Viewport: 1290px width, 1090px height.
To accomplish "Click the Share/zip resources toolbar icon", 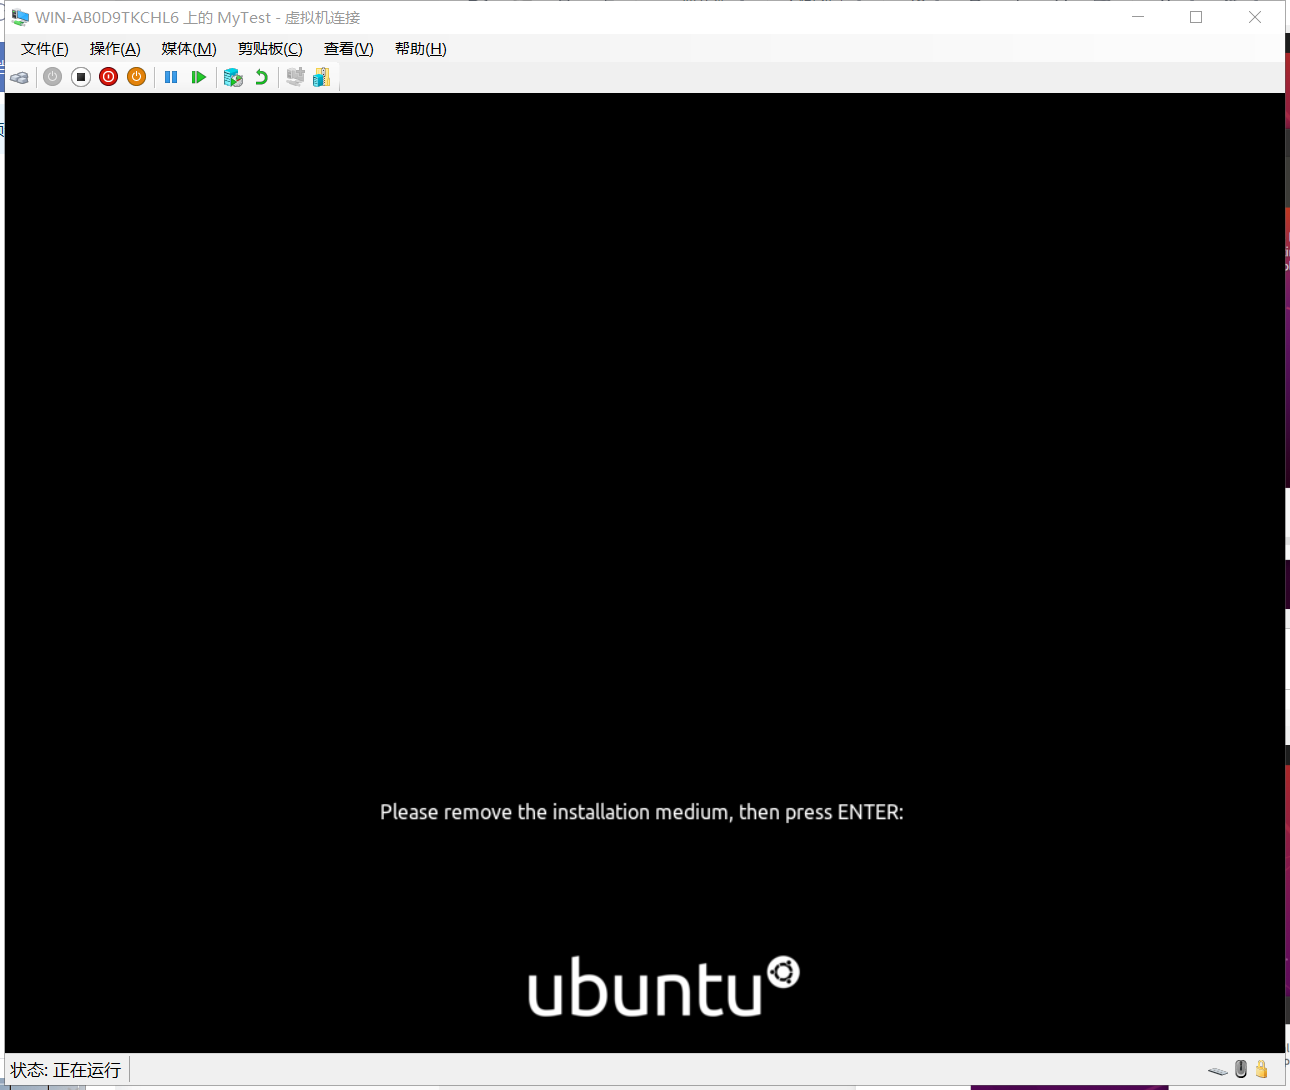I will [321, 77].
